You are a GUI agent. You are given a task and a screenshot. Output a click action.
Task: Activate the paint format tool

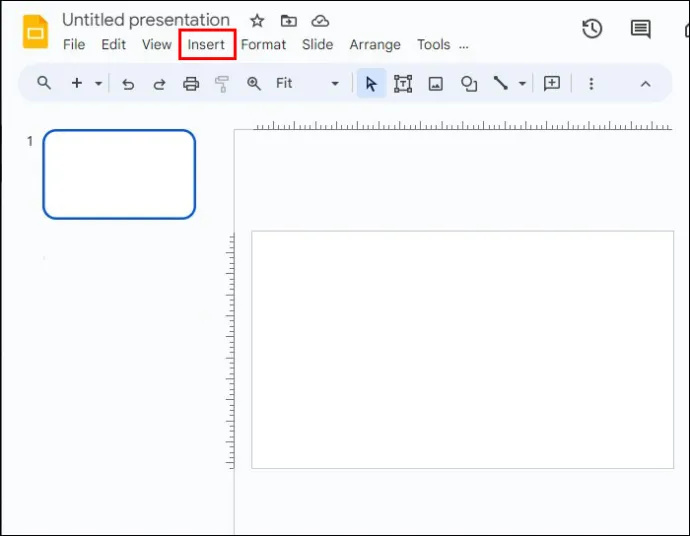point(222,84)
